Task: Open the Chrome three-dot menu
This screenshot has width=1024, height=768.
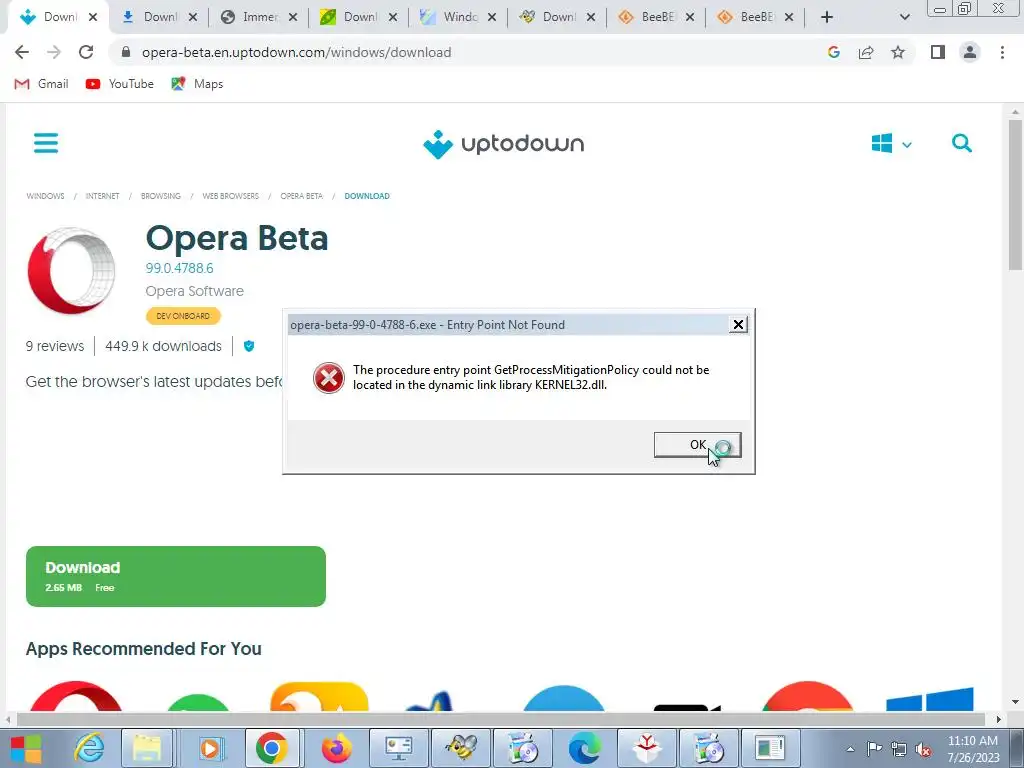Action: 1002,52
